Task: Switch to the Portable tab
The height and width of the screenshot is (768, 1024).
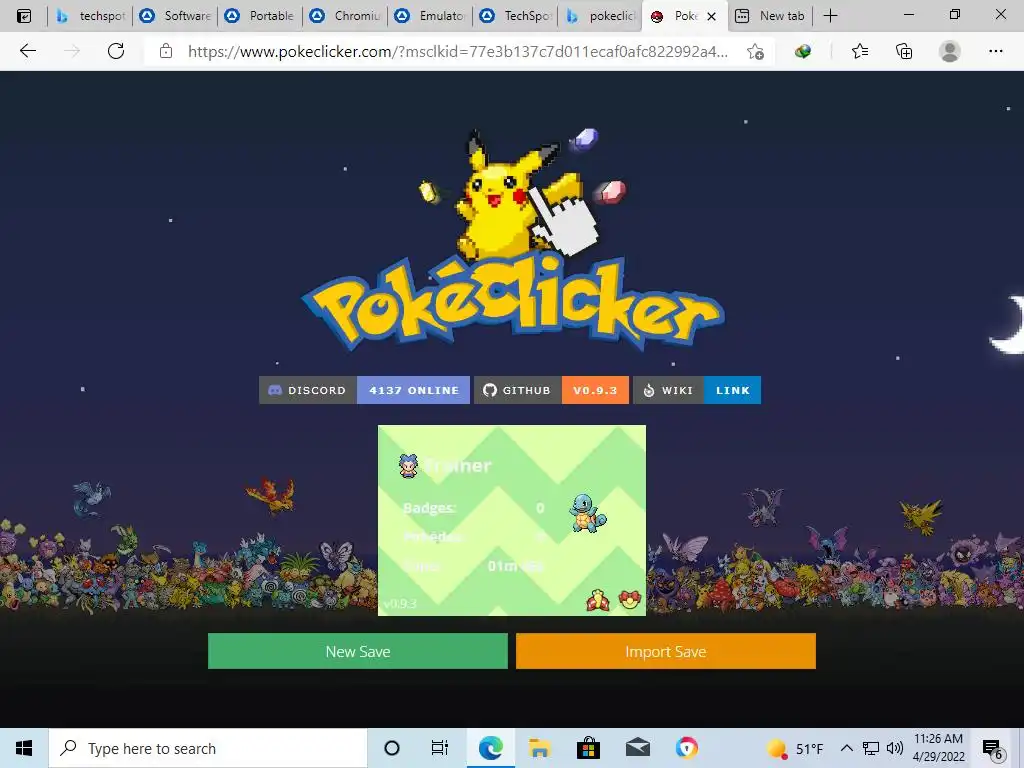Action: [x=259, y=16]
